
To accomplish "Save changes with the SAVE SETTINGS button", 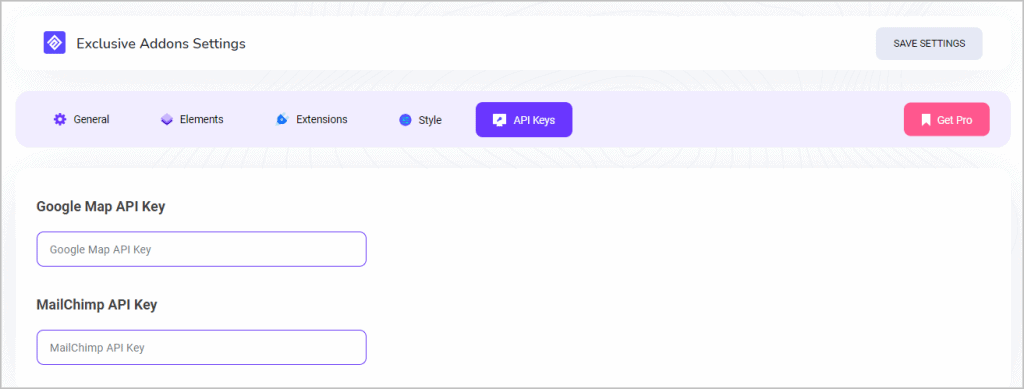I will point(929,44).
